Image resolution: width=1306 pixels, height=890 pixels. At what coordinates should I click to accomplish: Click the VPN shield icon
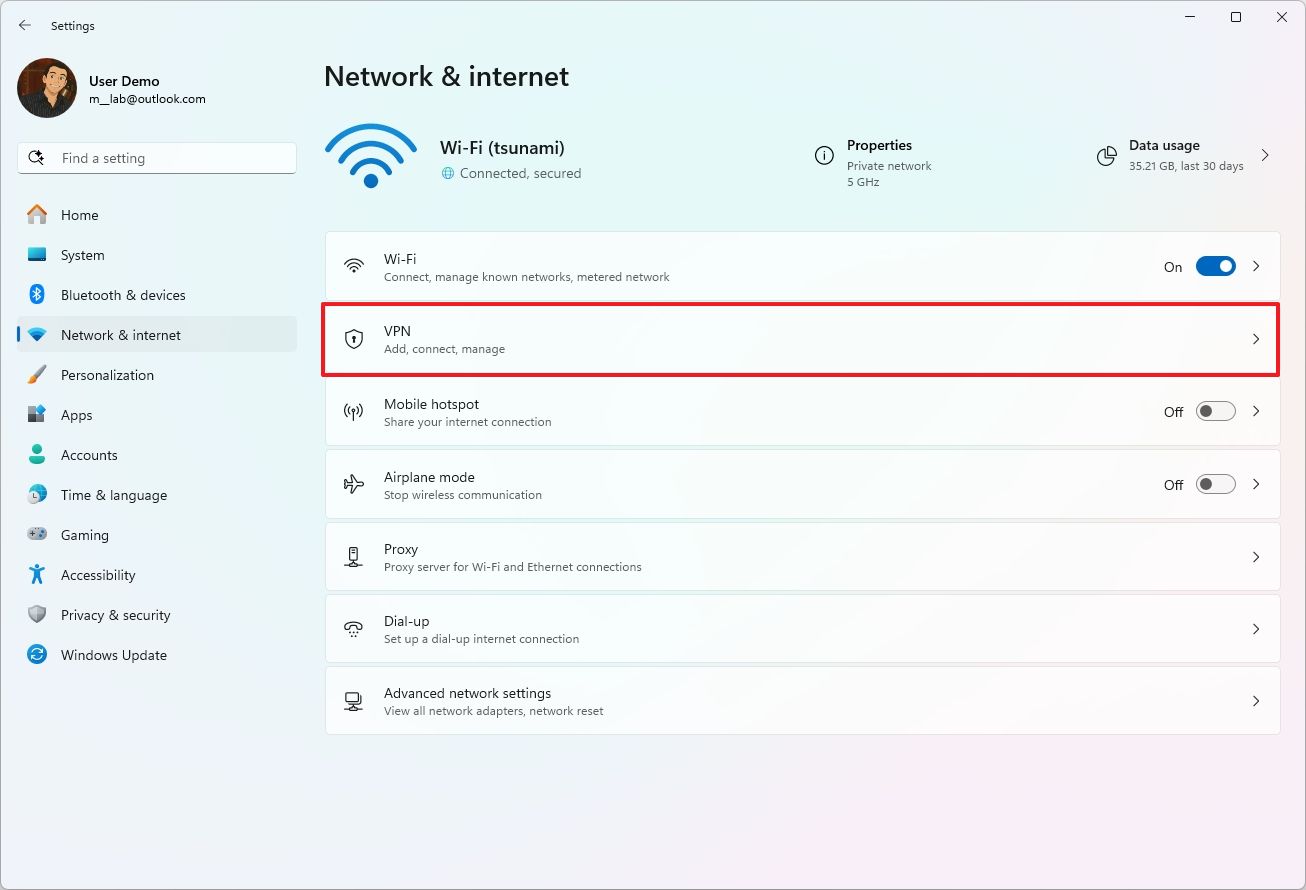(x=353, y=339)
